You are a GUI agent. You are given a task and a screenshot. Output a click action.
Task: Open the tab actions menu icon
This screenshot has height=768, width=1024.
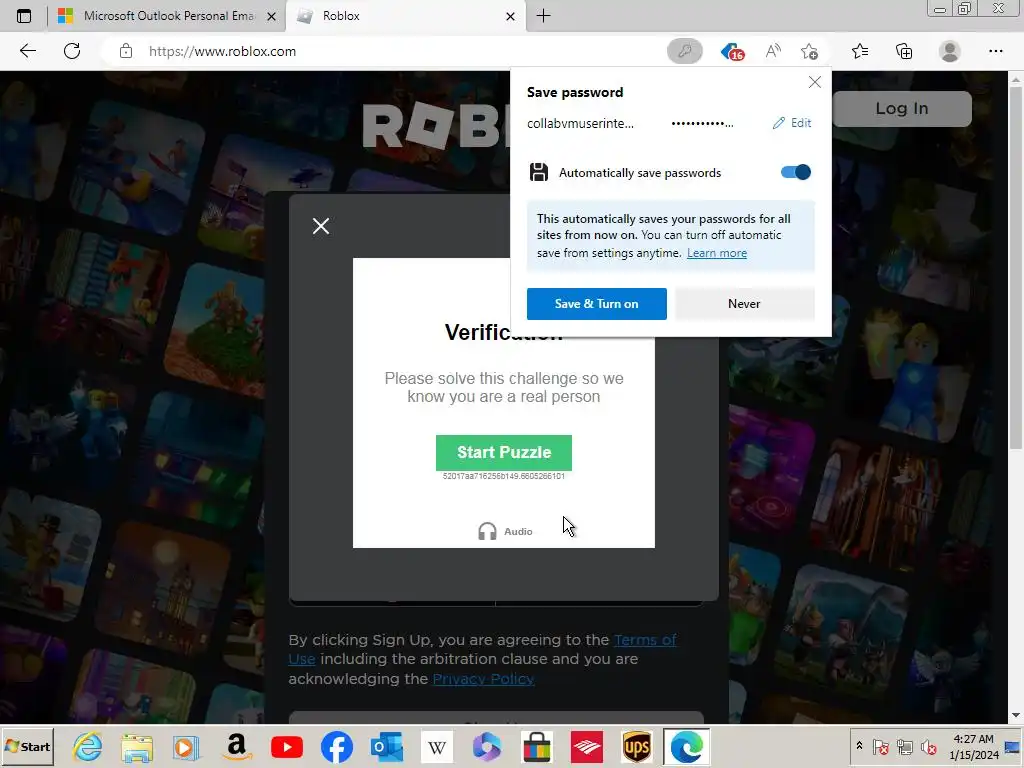(x=24, y=16)
